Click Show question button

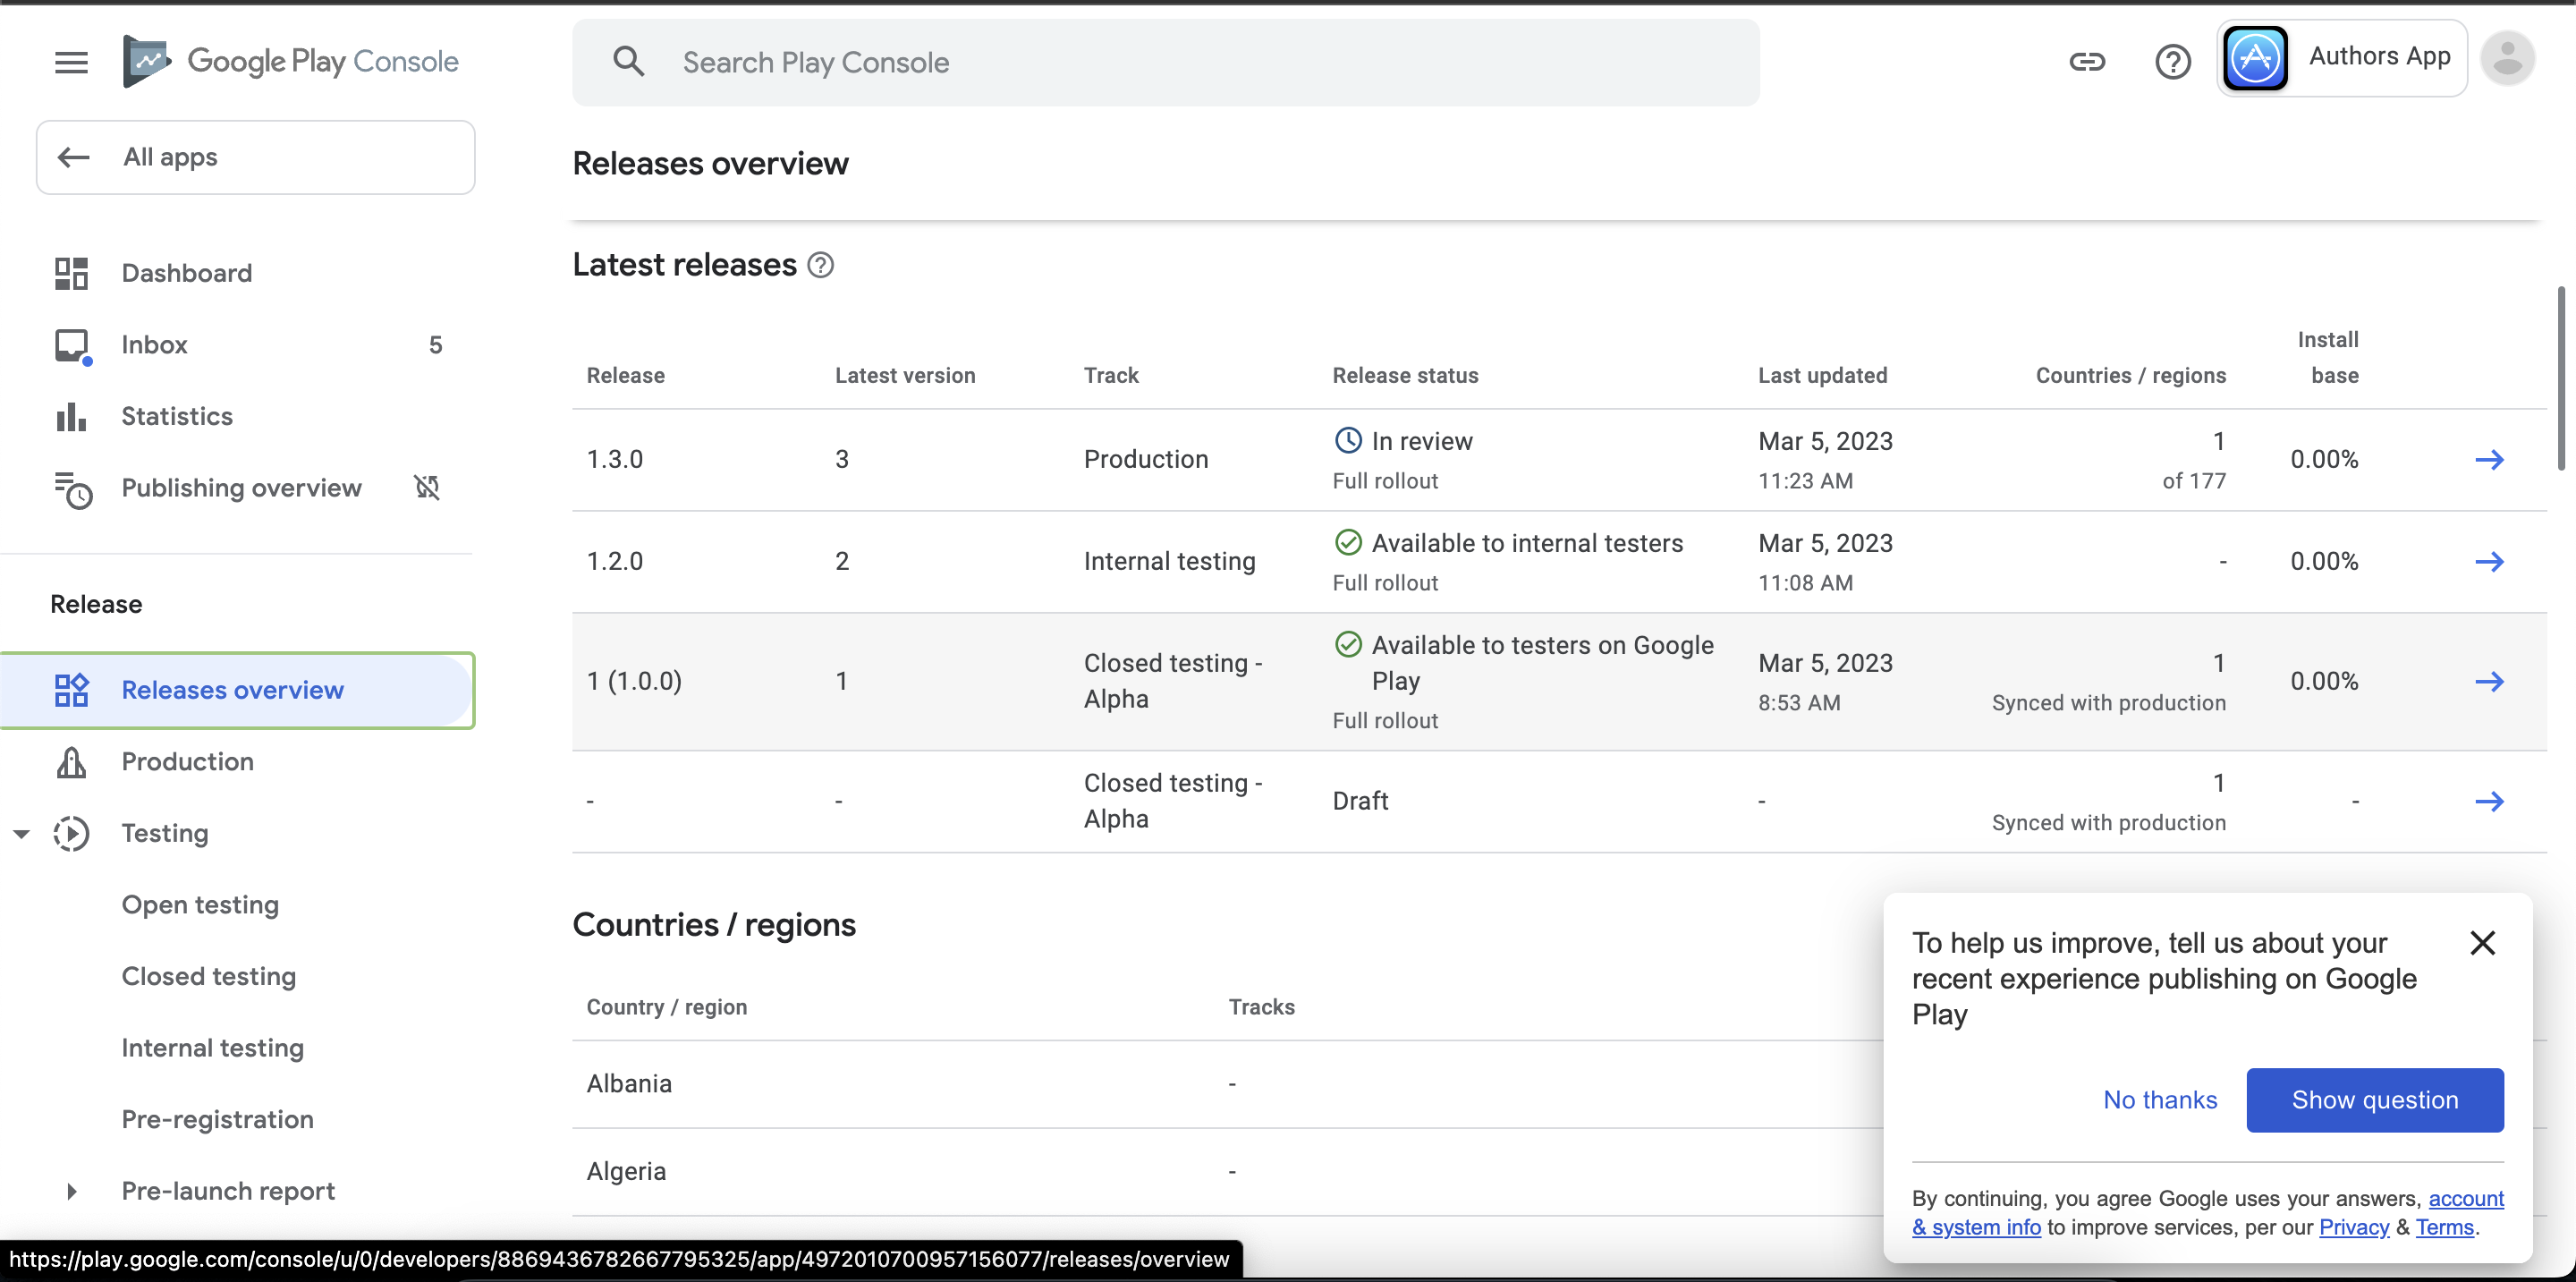point(2375,1100)
